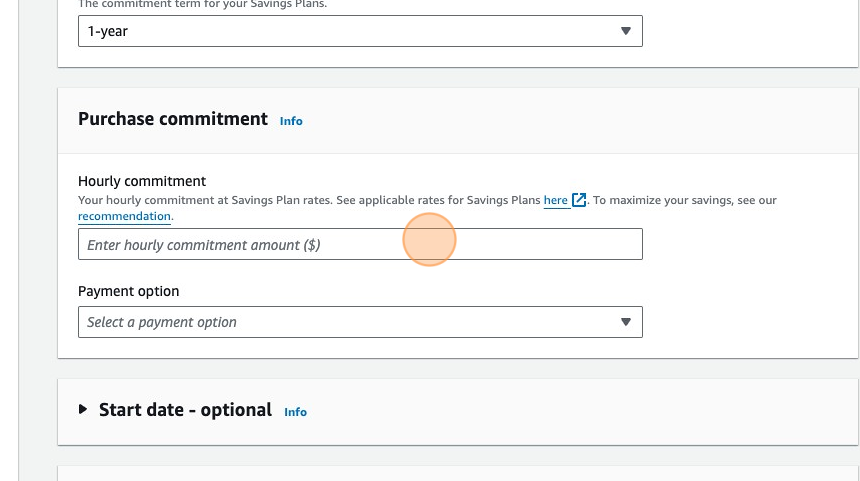Click the "Start date - optional" heading
The height and width of the screenshot is (481, 860).
185,410
